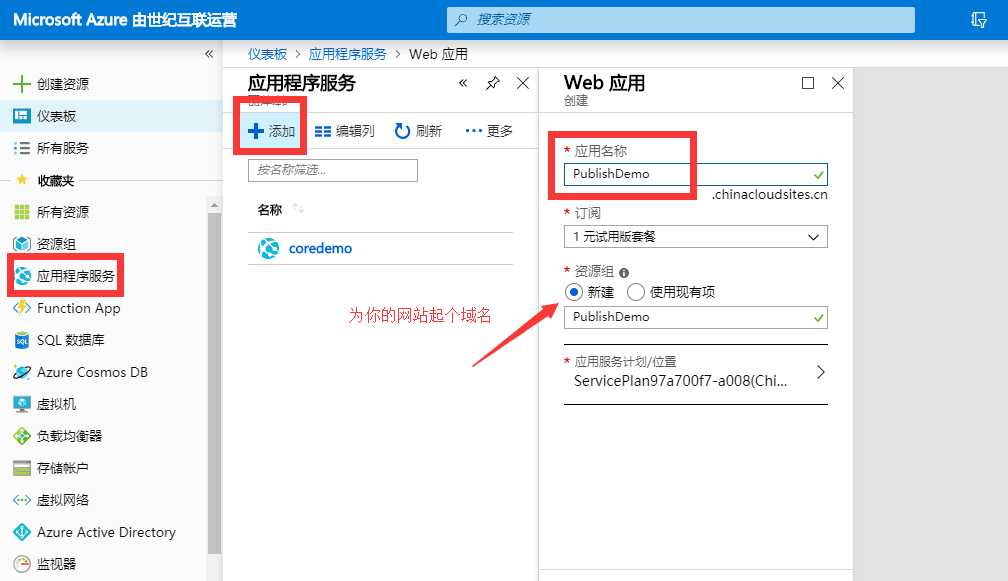Click the search resources box
This screenshot has height=581, width=1008.
[680, 20]
